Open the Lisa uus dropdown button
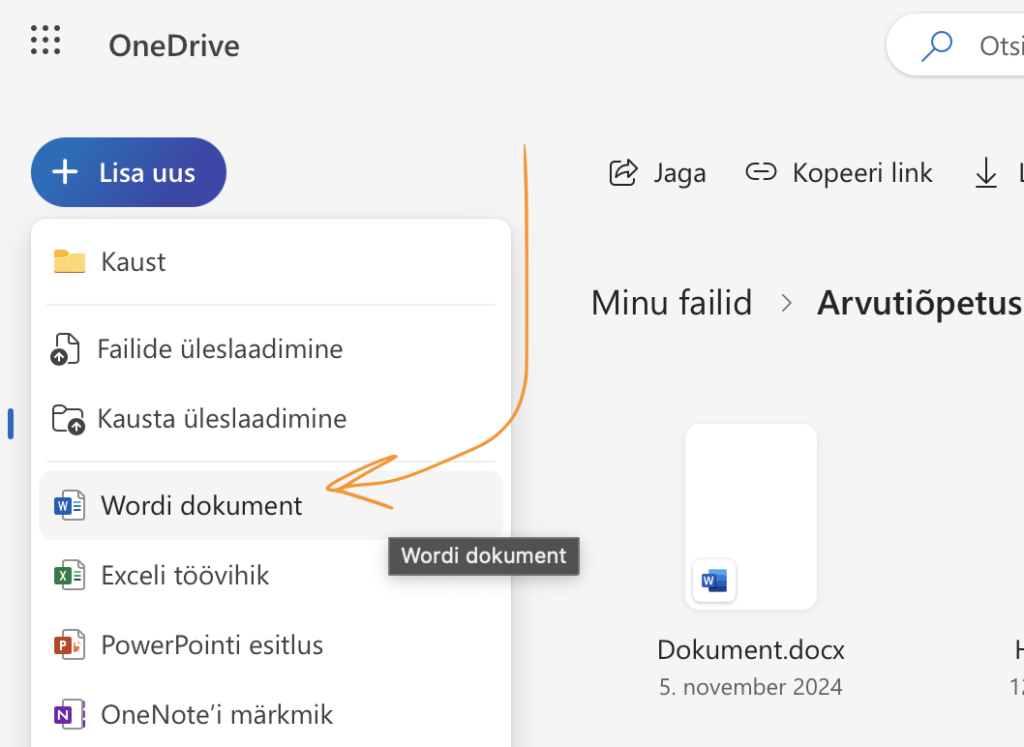The height and width of the screenshot is (747, 1024). [129, 172]
